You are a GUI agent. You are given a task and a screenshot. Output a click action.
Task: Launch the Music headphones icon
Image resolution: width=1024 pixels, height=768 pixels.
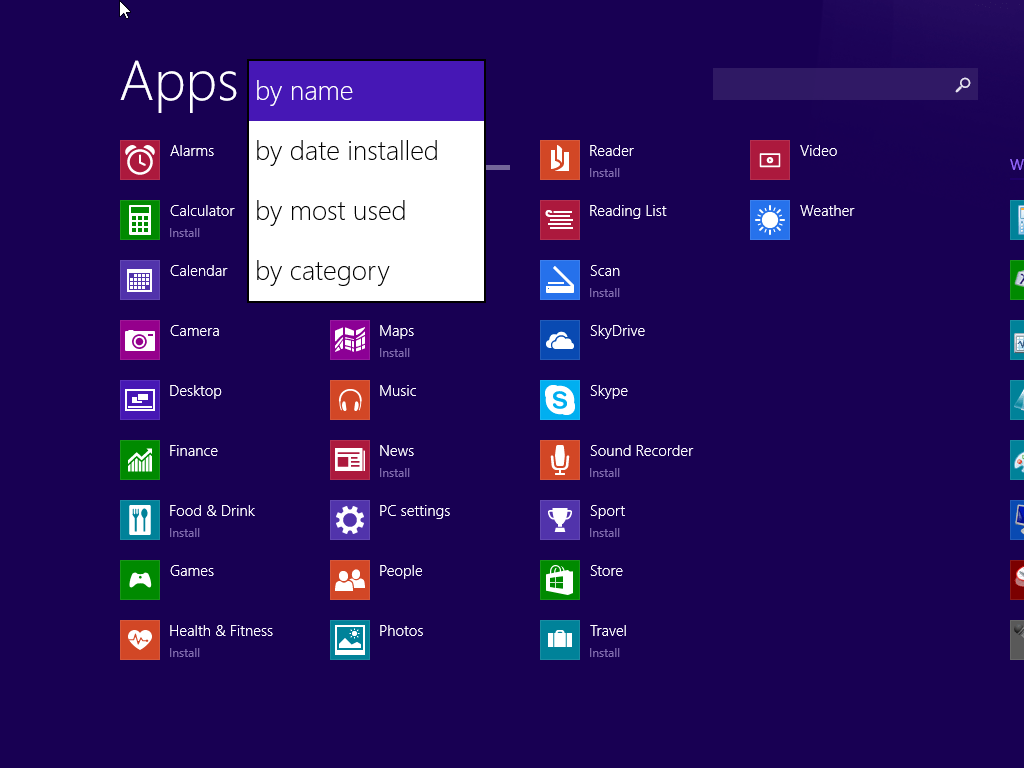point(350,400)
